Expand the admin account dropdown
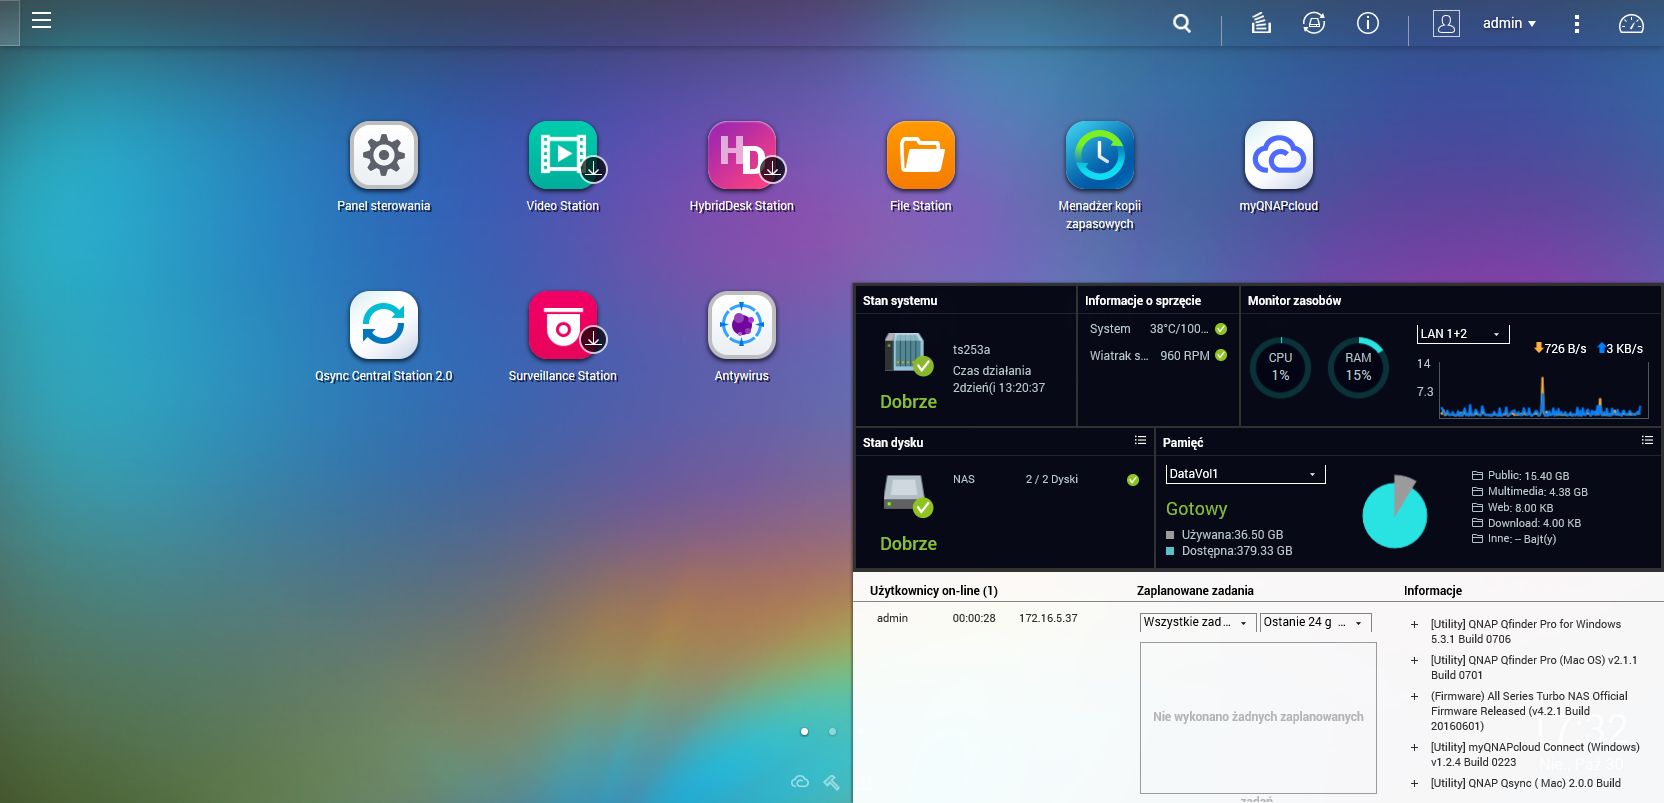The width and height of the screenshot is (1664, 803). 1509,23
